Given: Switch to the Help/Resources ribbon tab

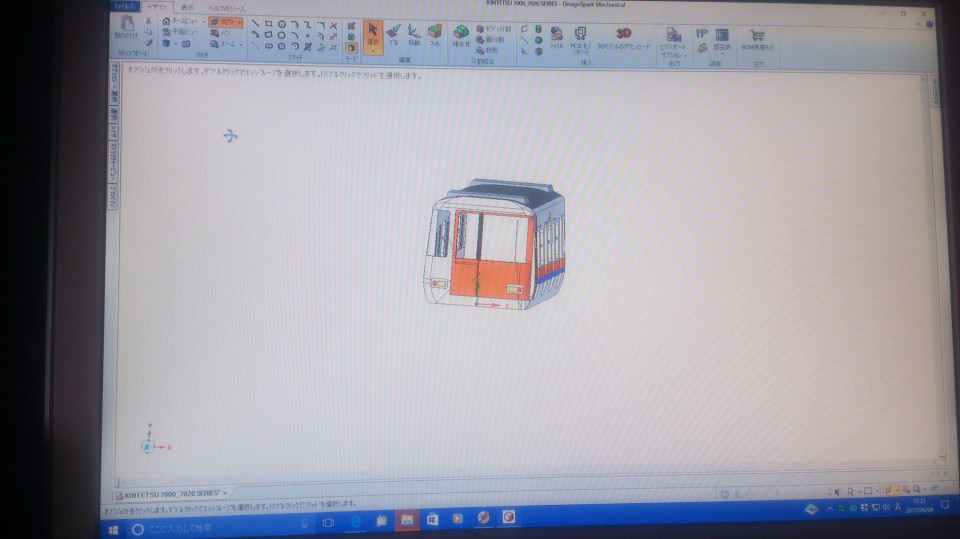Looking at the screenshot, I should point(227,9).
